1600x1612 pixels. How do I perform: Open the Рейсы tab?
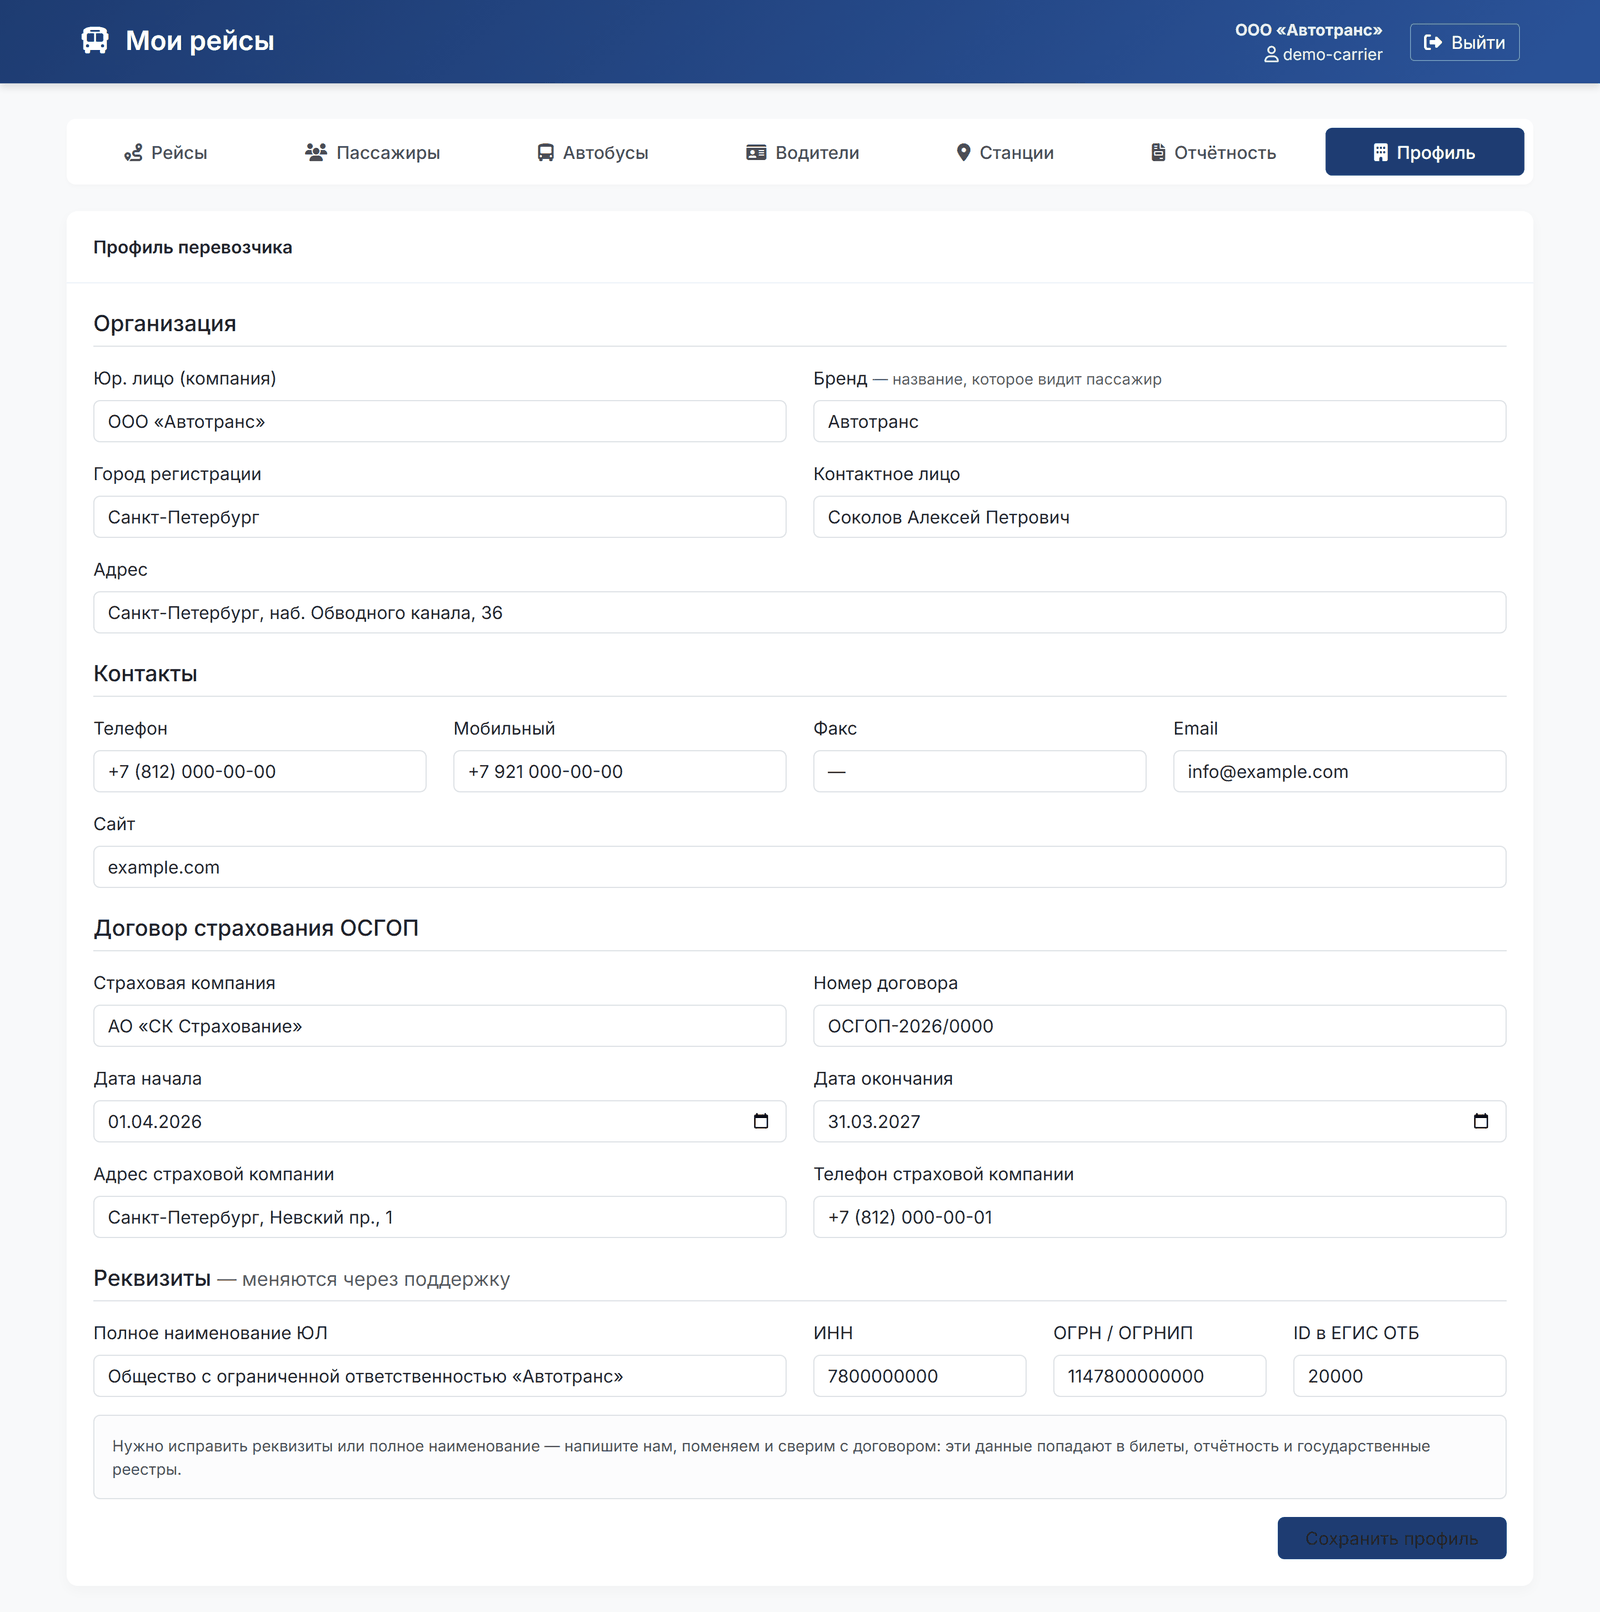166,152
